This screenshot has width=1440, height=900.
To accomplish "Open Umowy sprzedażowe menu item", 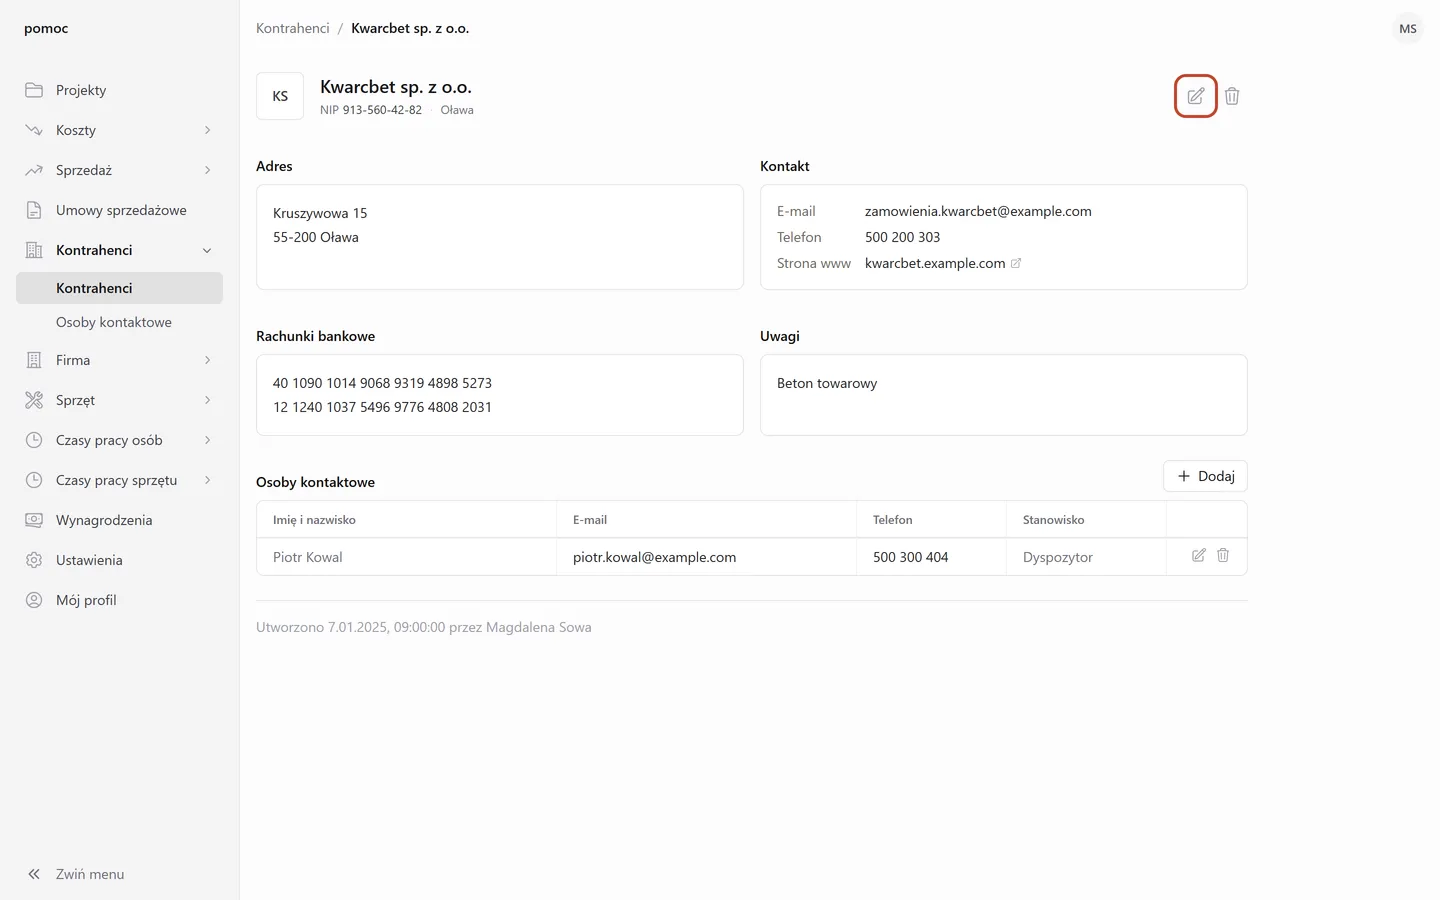I will tap(119, 210).
